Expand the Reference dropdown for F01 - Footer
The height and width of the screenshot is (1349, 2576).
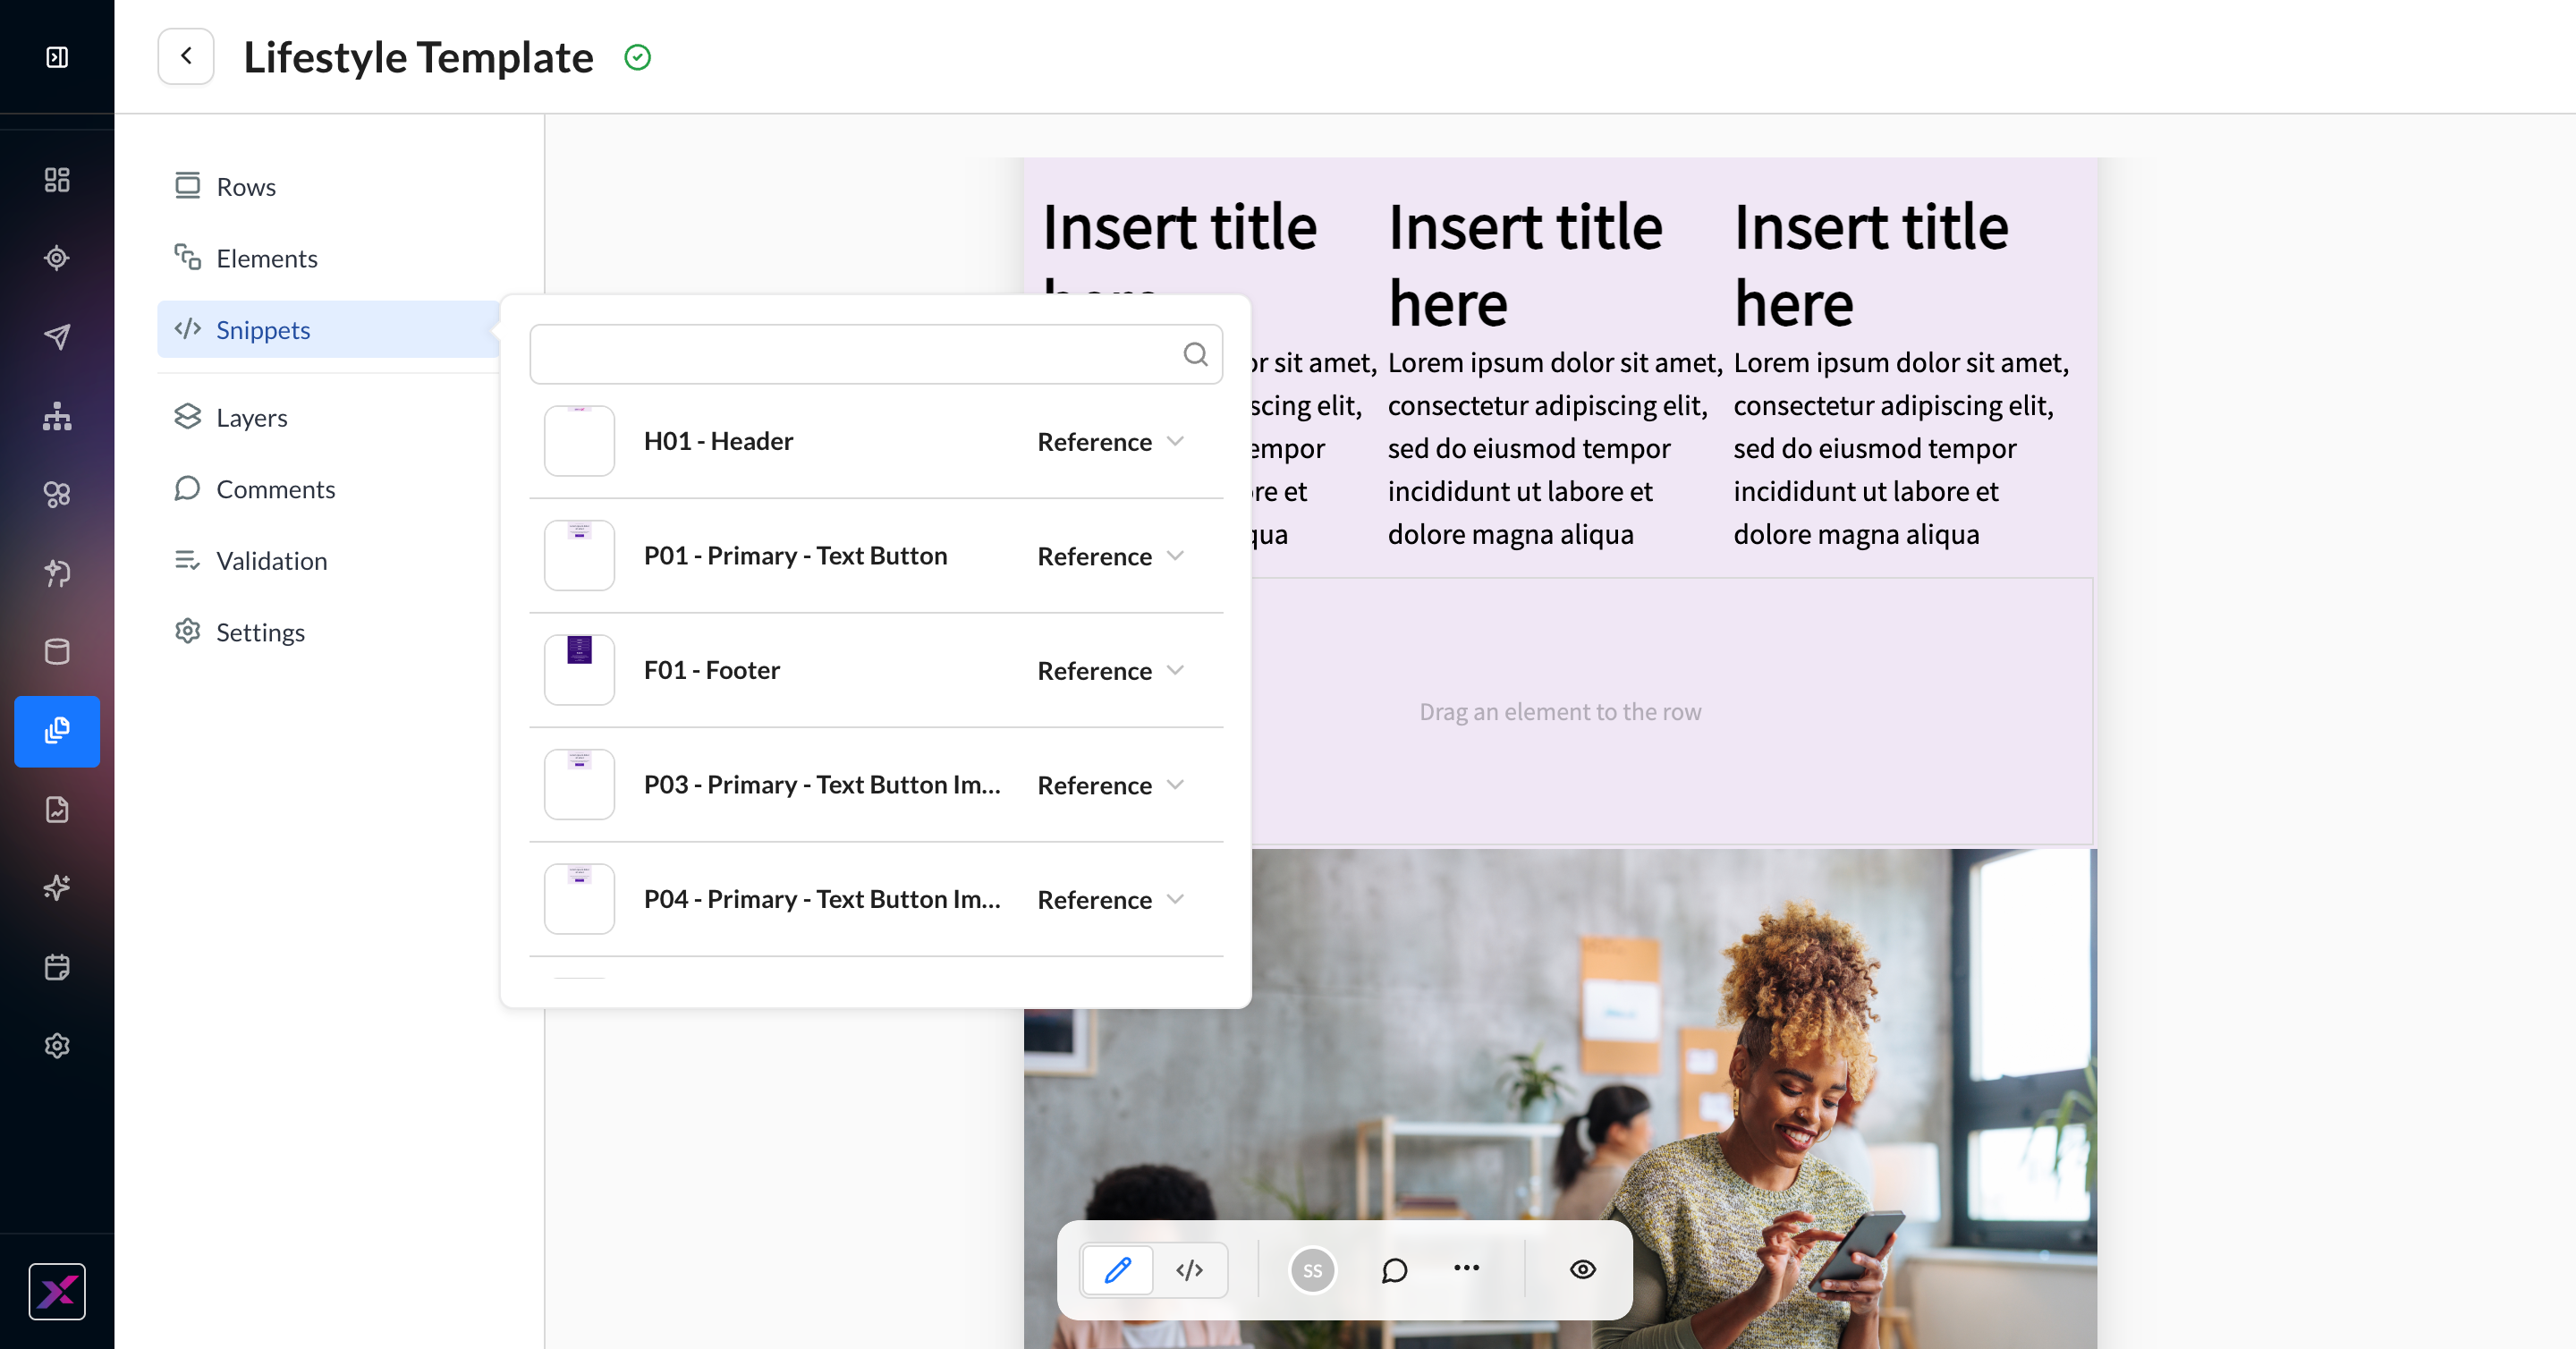click(1110, 670)
